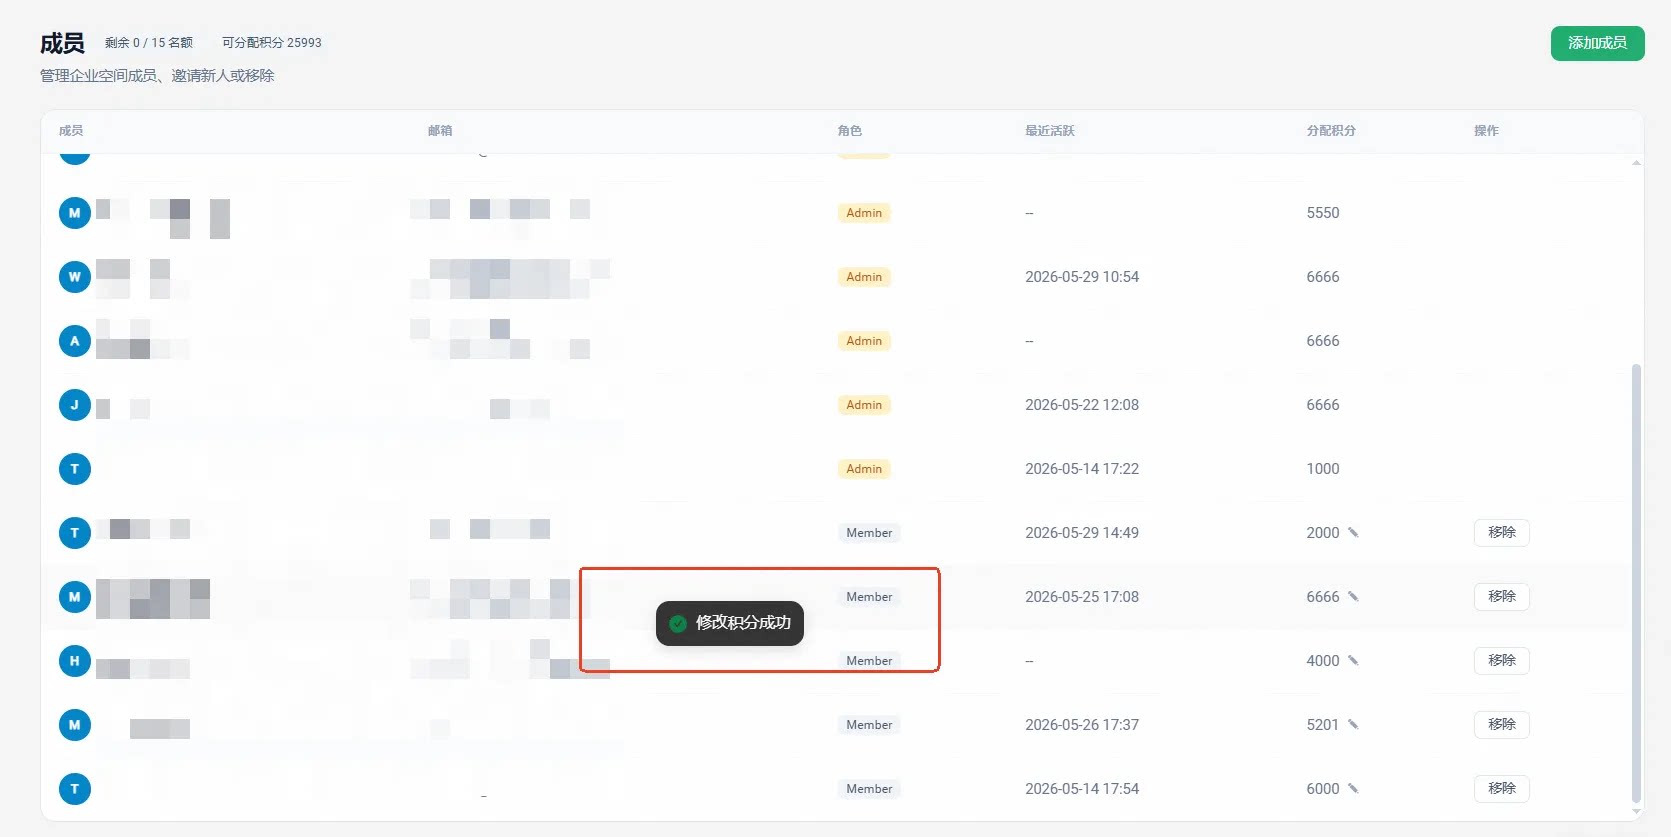Click the 操作 column header

tap(1486, 131)
